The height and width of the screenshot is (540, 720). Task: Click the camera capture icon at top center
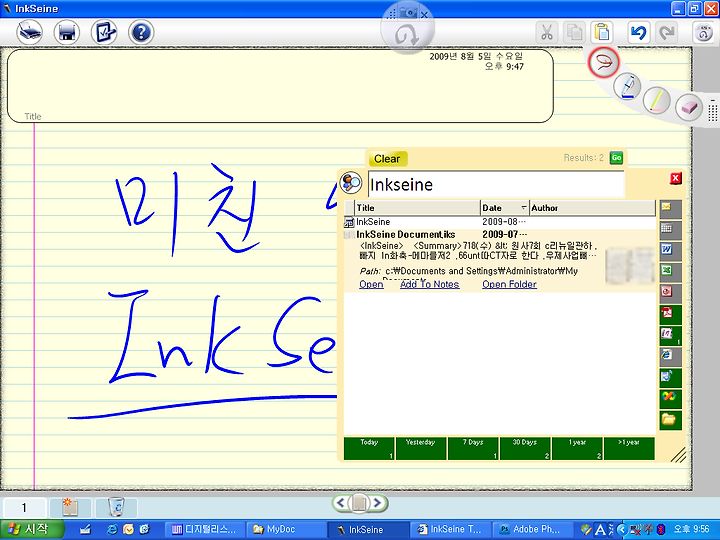[408, 13]
